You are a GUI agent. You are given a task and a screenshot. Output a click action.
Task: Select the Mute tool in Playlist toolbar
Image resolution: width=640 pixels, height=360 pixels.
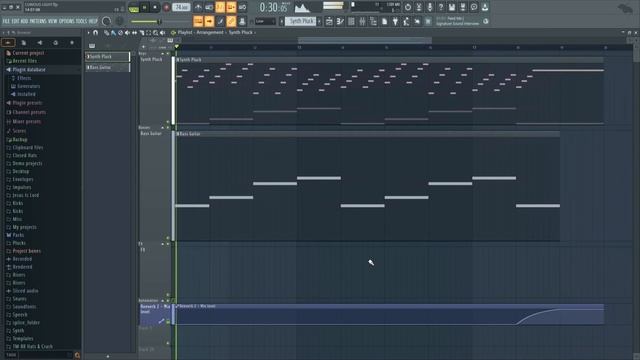click(x=127, y=33)
